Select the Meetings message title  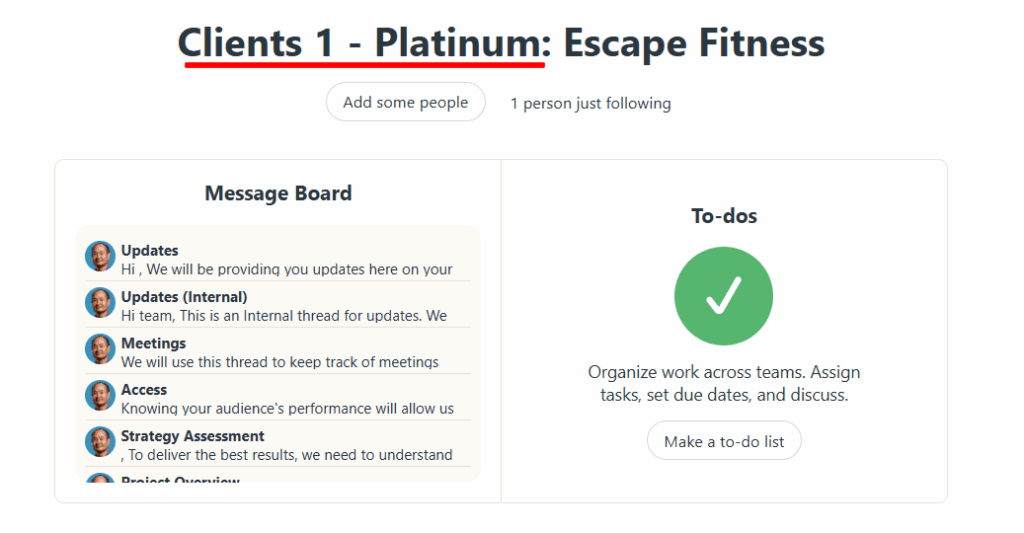click(x=153, y=343)
